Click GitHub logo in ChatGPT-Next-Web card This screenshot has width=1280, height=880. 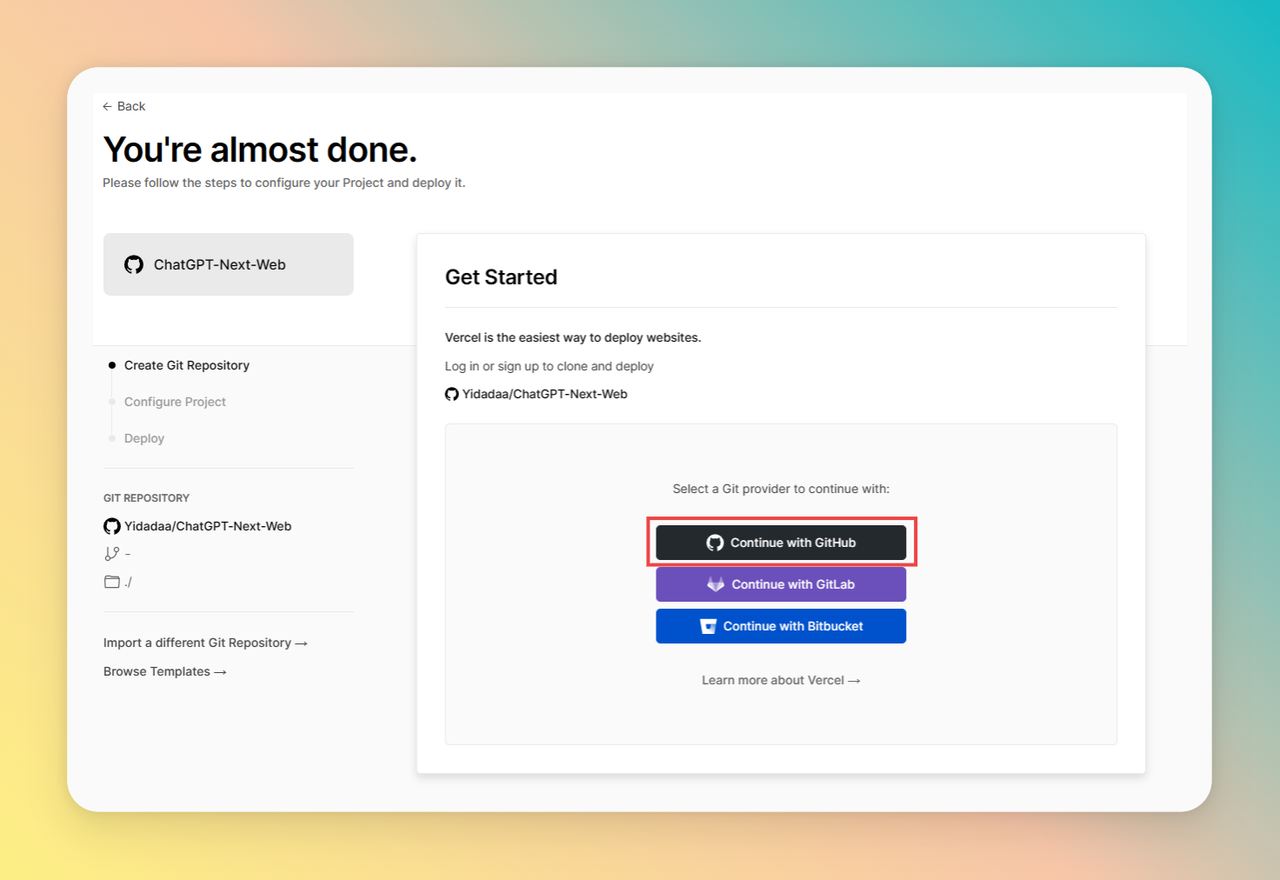point(134,265)
